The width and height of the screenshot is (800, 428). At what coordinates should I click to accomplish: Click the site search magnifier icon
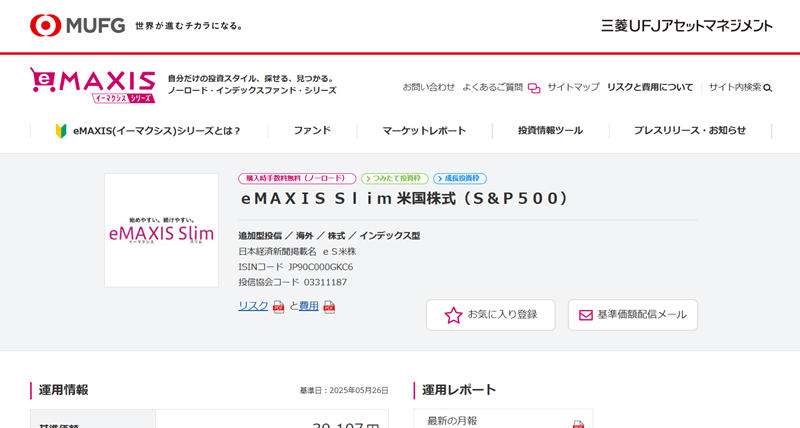pyautogui.click(x=767, y=88)
